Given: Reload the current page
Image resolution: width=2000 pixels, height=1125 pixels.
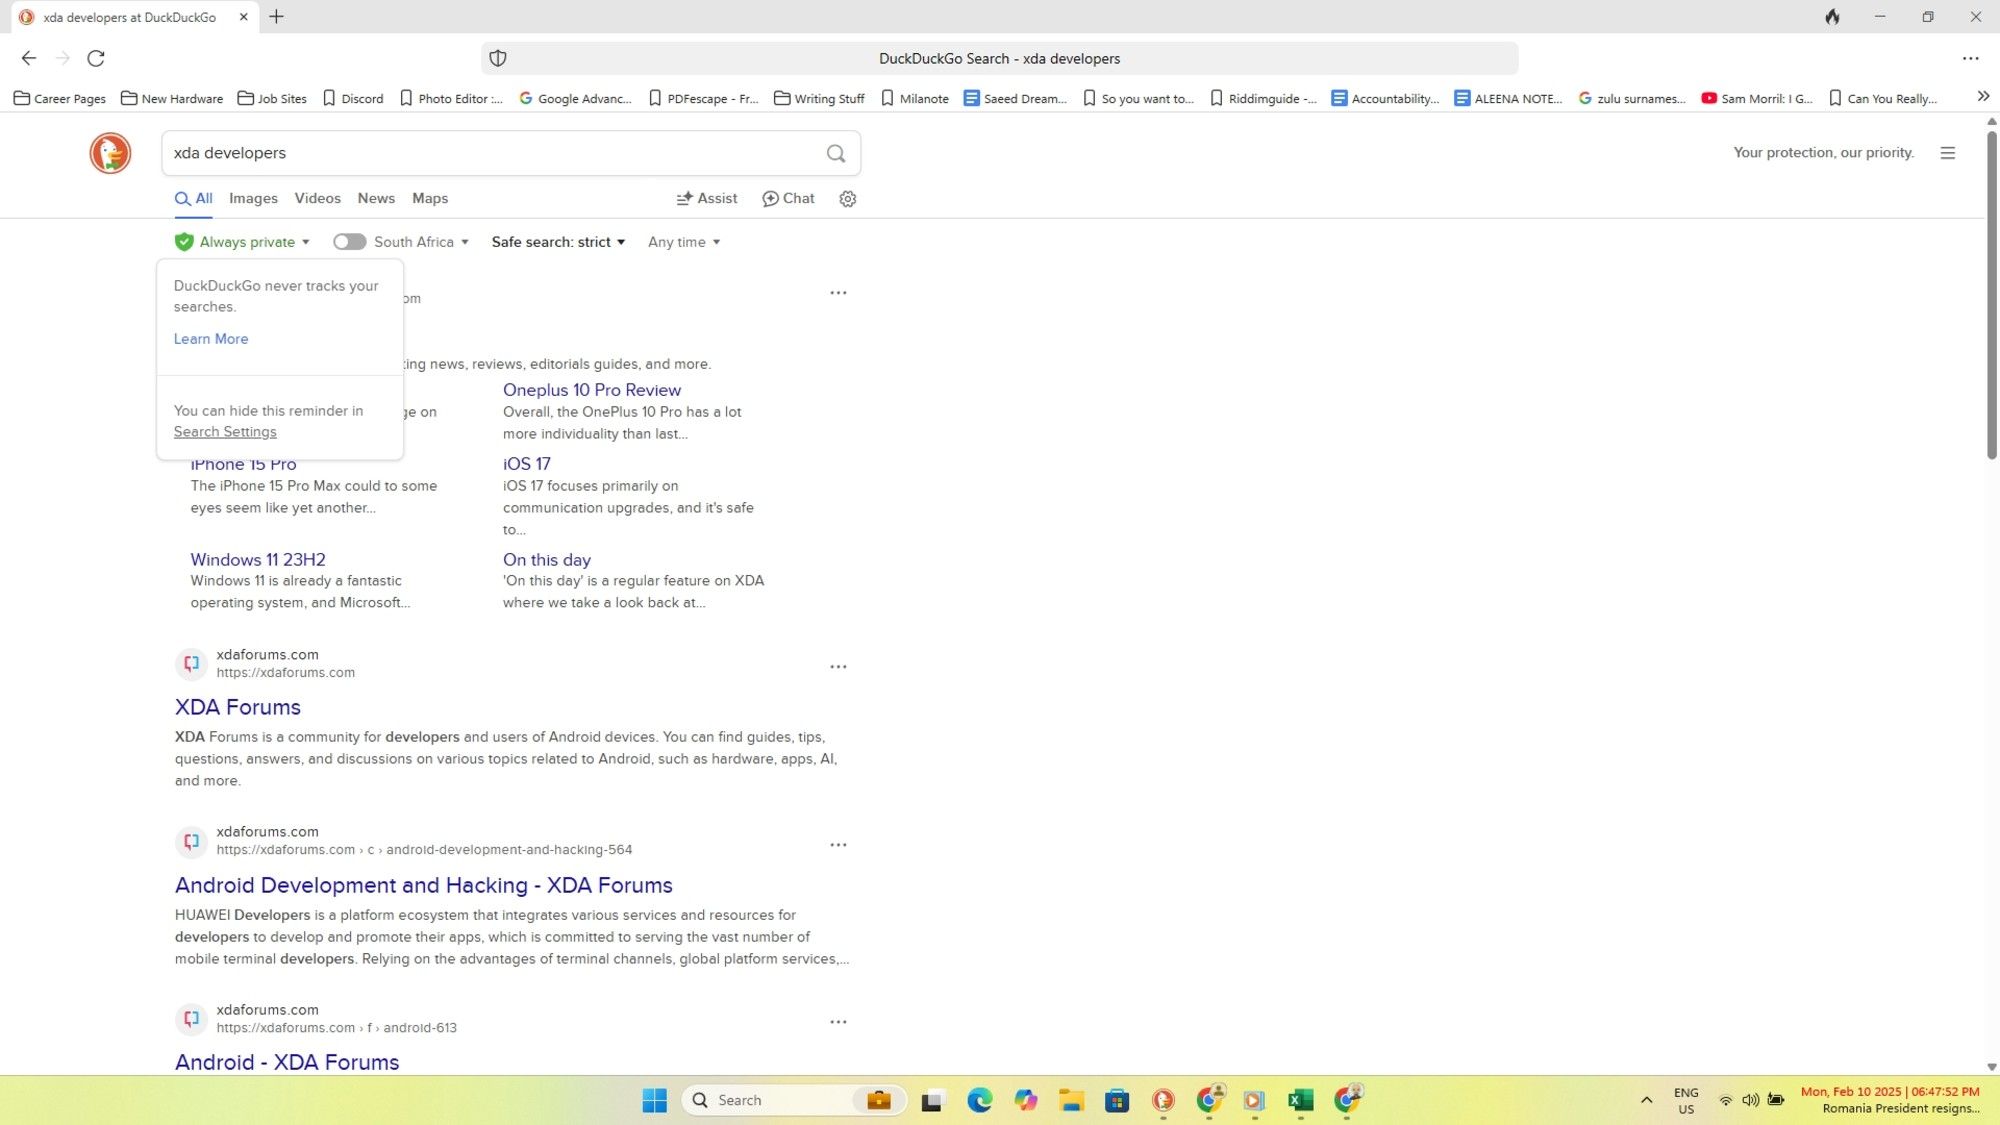Looking at the screenshot, I should point(96,58).
